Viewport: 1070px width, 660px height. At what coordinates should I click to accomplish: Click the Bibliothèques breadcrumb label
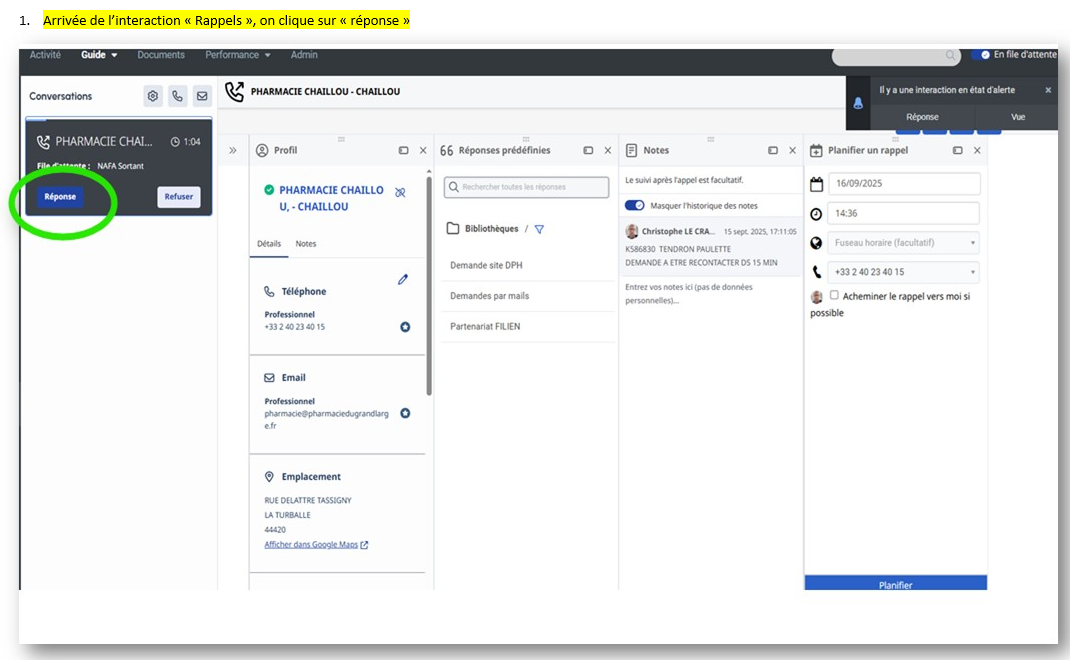click(x=491, y=229)
